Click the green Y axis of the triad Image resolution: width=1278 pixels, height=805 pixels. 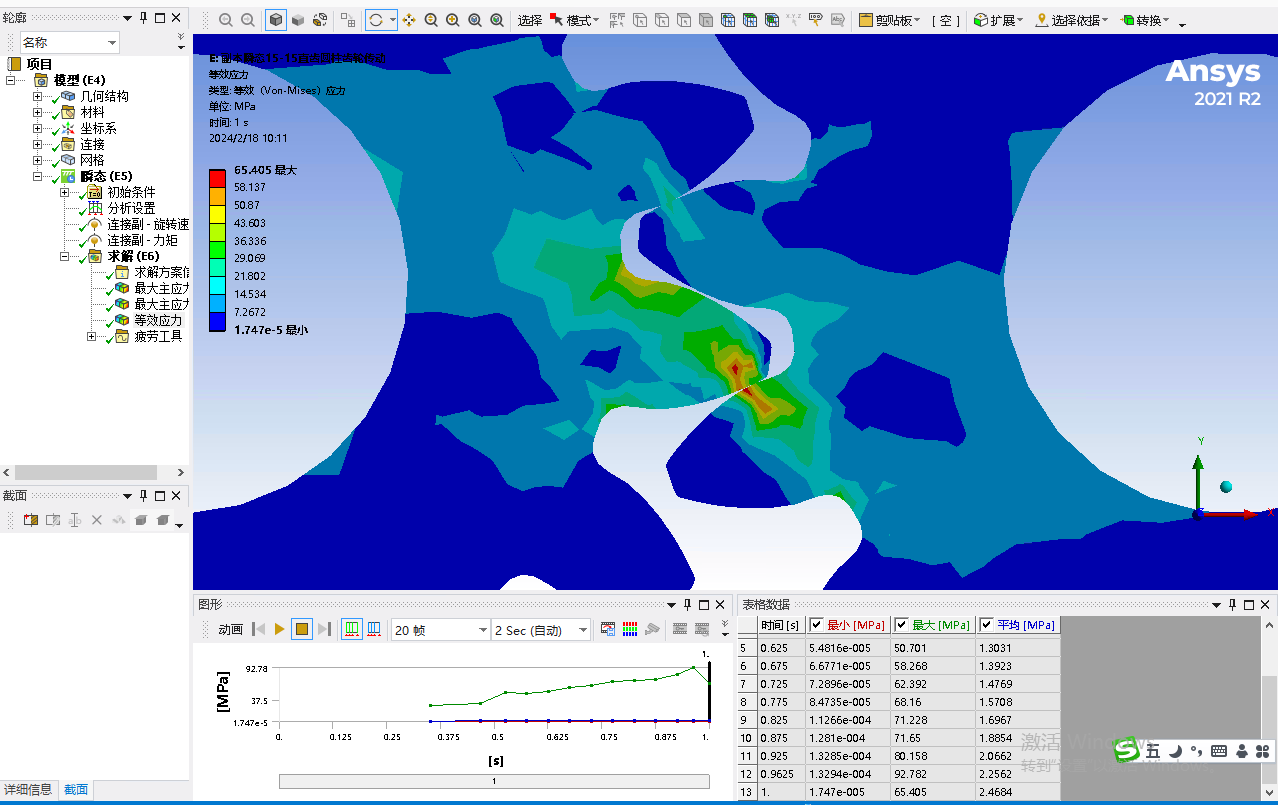click(x=1198, y=482)
